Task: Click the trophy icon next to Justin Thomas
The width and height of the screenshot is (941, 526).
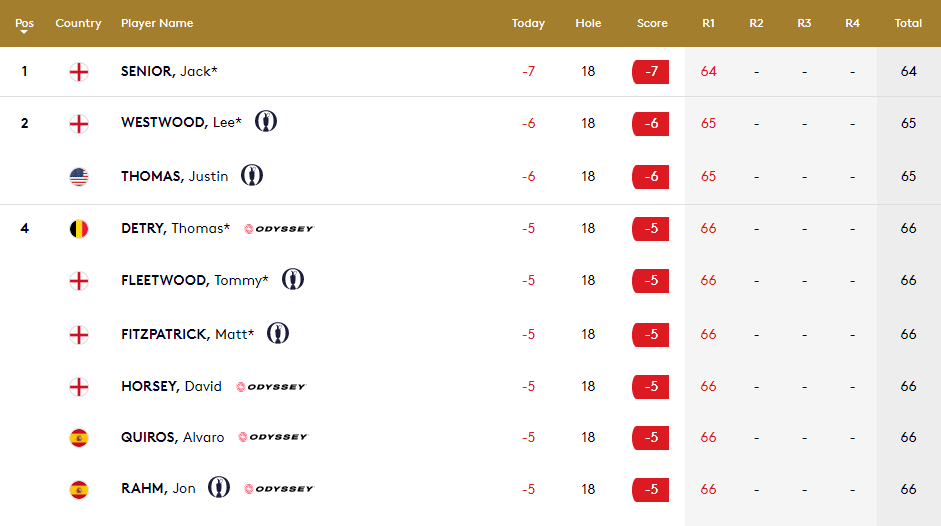Action: pyautogui.click(x=252, y=176)
